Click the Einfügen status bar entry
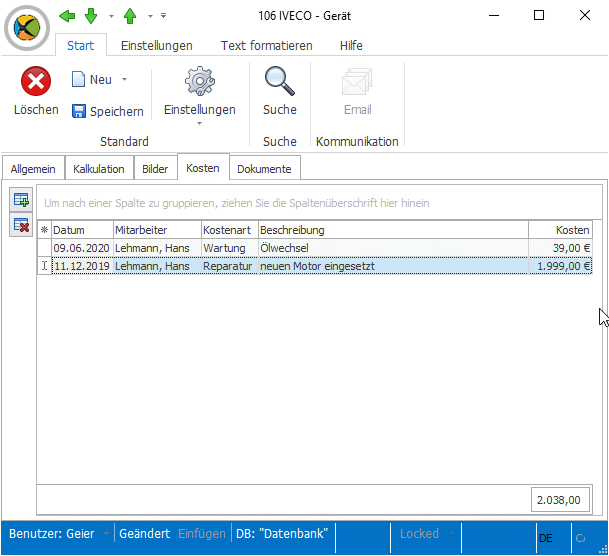609x556 pixels. pyautogui.click(x=202, y=534)
